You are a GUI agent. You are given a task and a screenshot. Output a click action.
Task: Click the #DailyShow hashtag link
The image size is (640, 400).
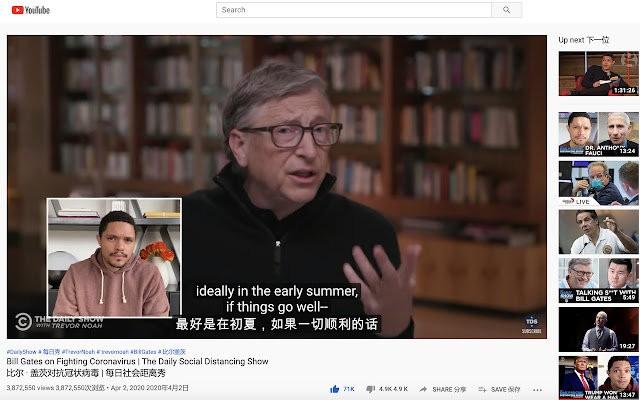point(19,352)
